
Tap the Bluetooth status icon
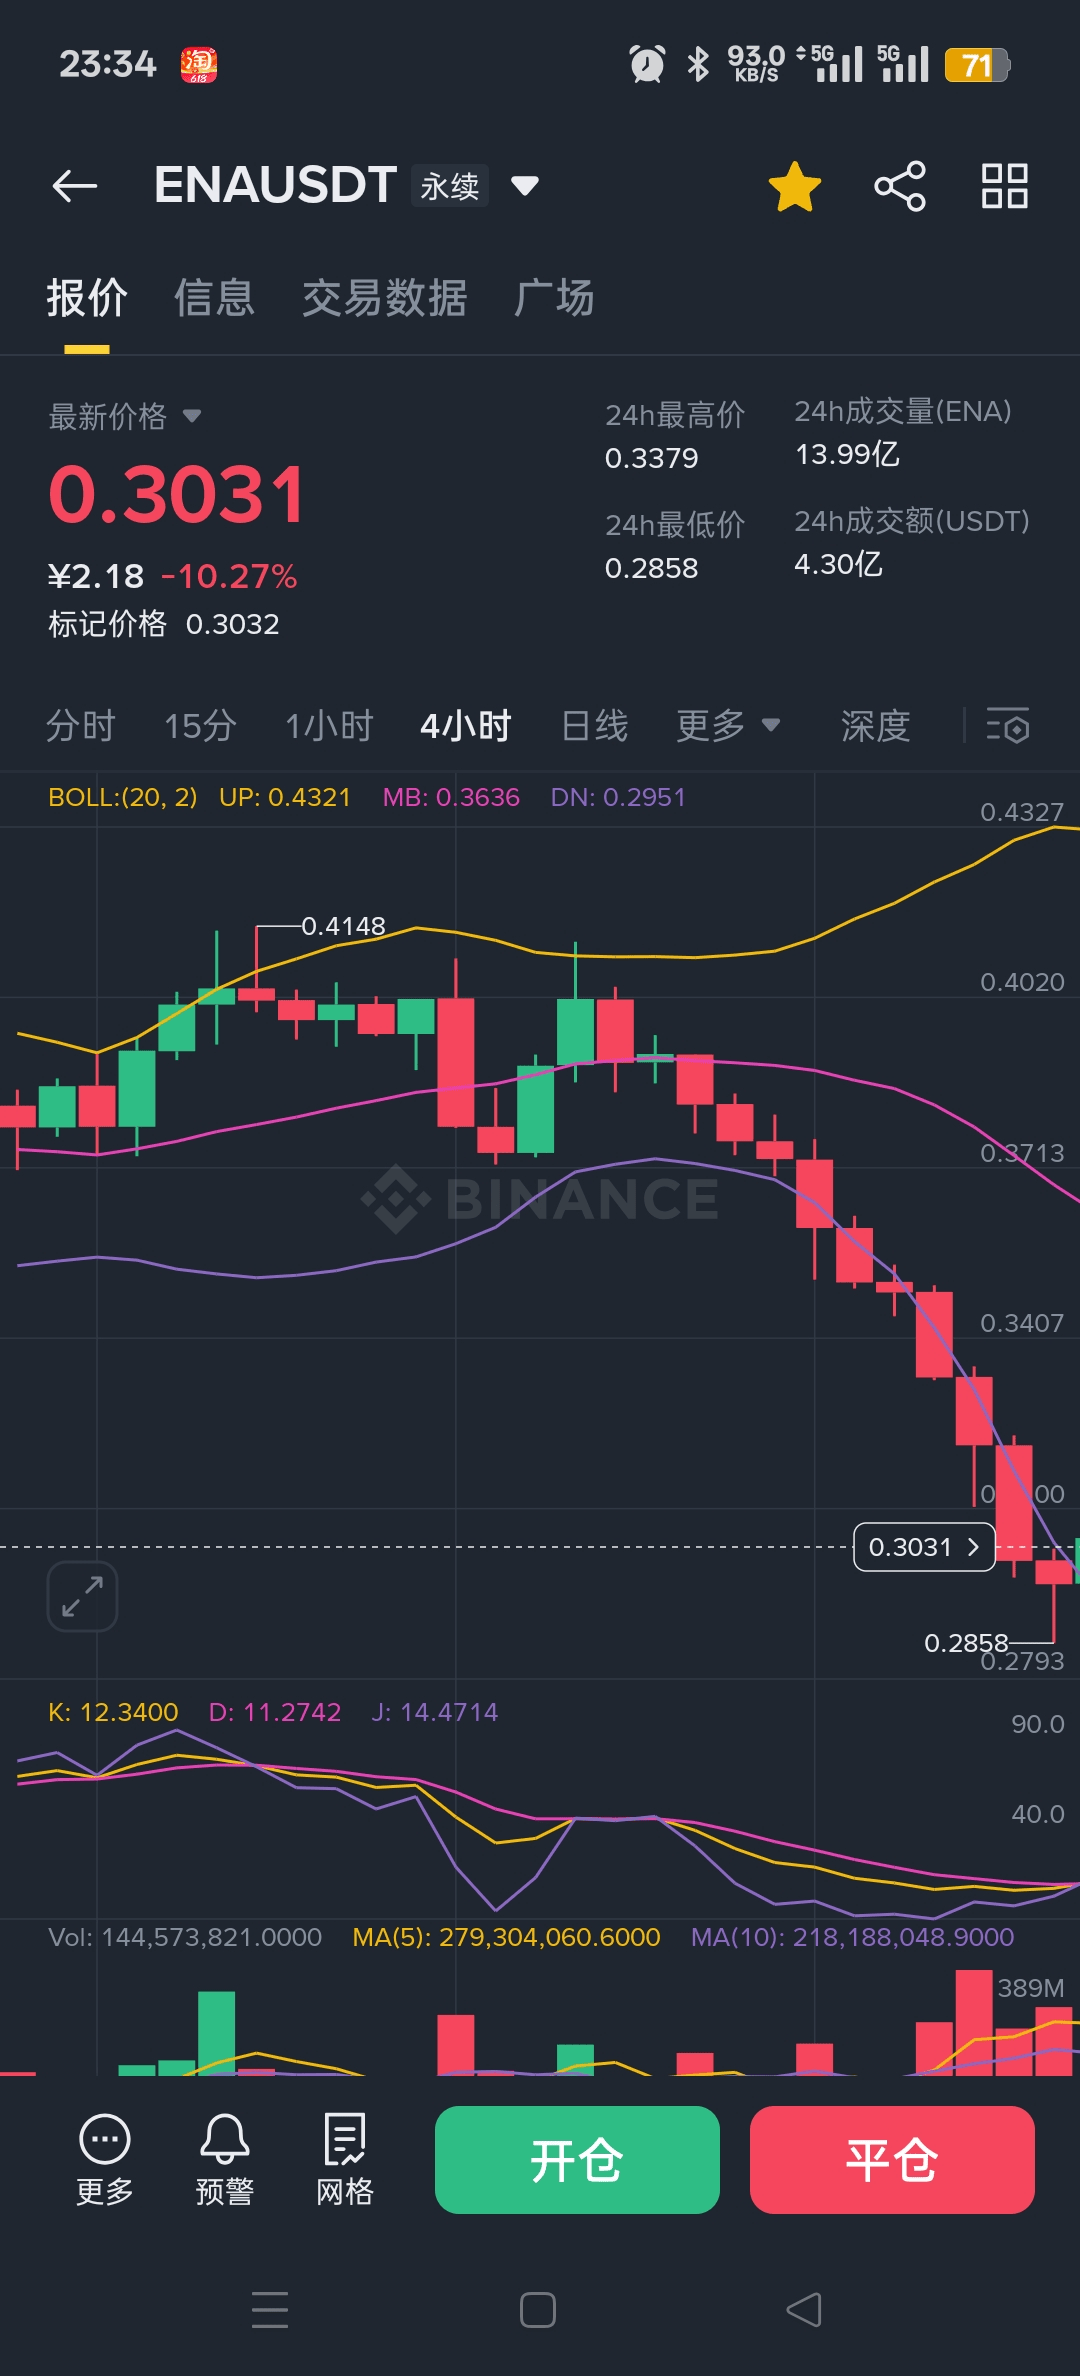pyautogui.click(x=698, y=65)
